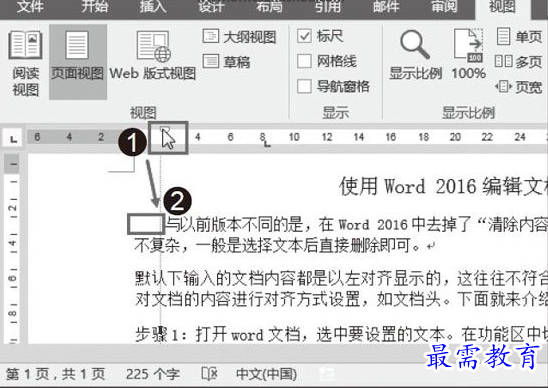Click language indicator 中文(中国)
Viewport: 548px width, 388px height.
[x=266, y=374]
